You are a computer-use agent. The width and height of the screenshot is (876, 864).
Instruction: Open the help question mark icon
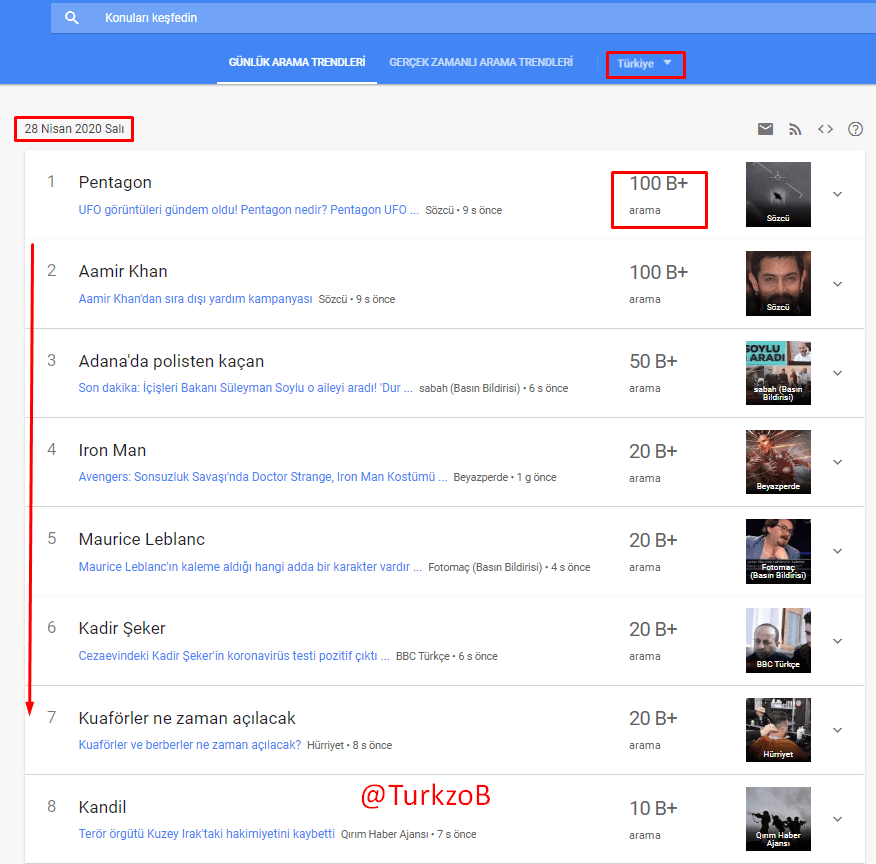coord(855,129)
